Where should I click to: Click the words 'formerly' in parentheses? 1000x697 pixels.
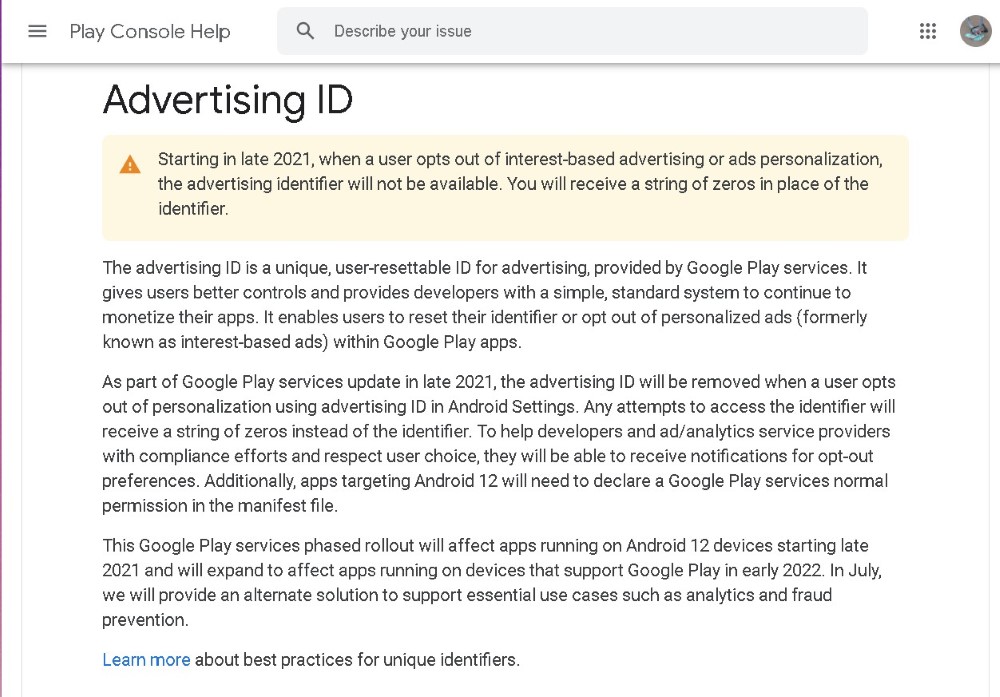833,317
